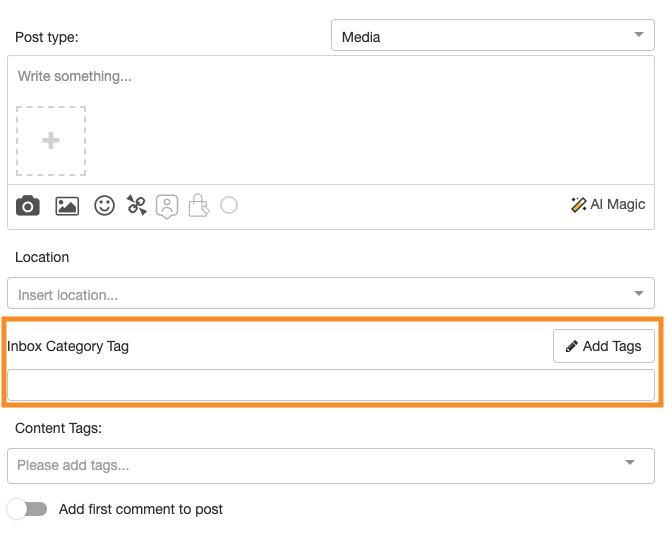
Task: Click the link shortener icon
Action: (137, 206)
